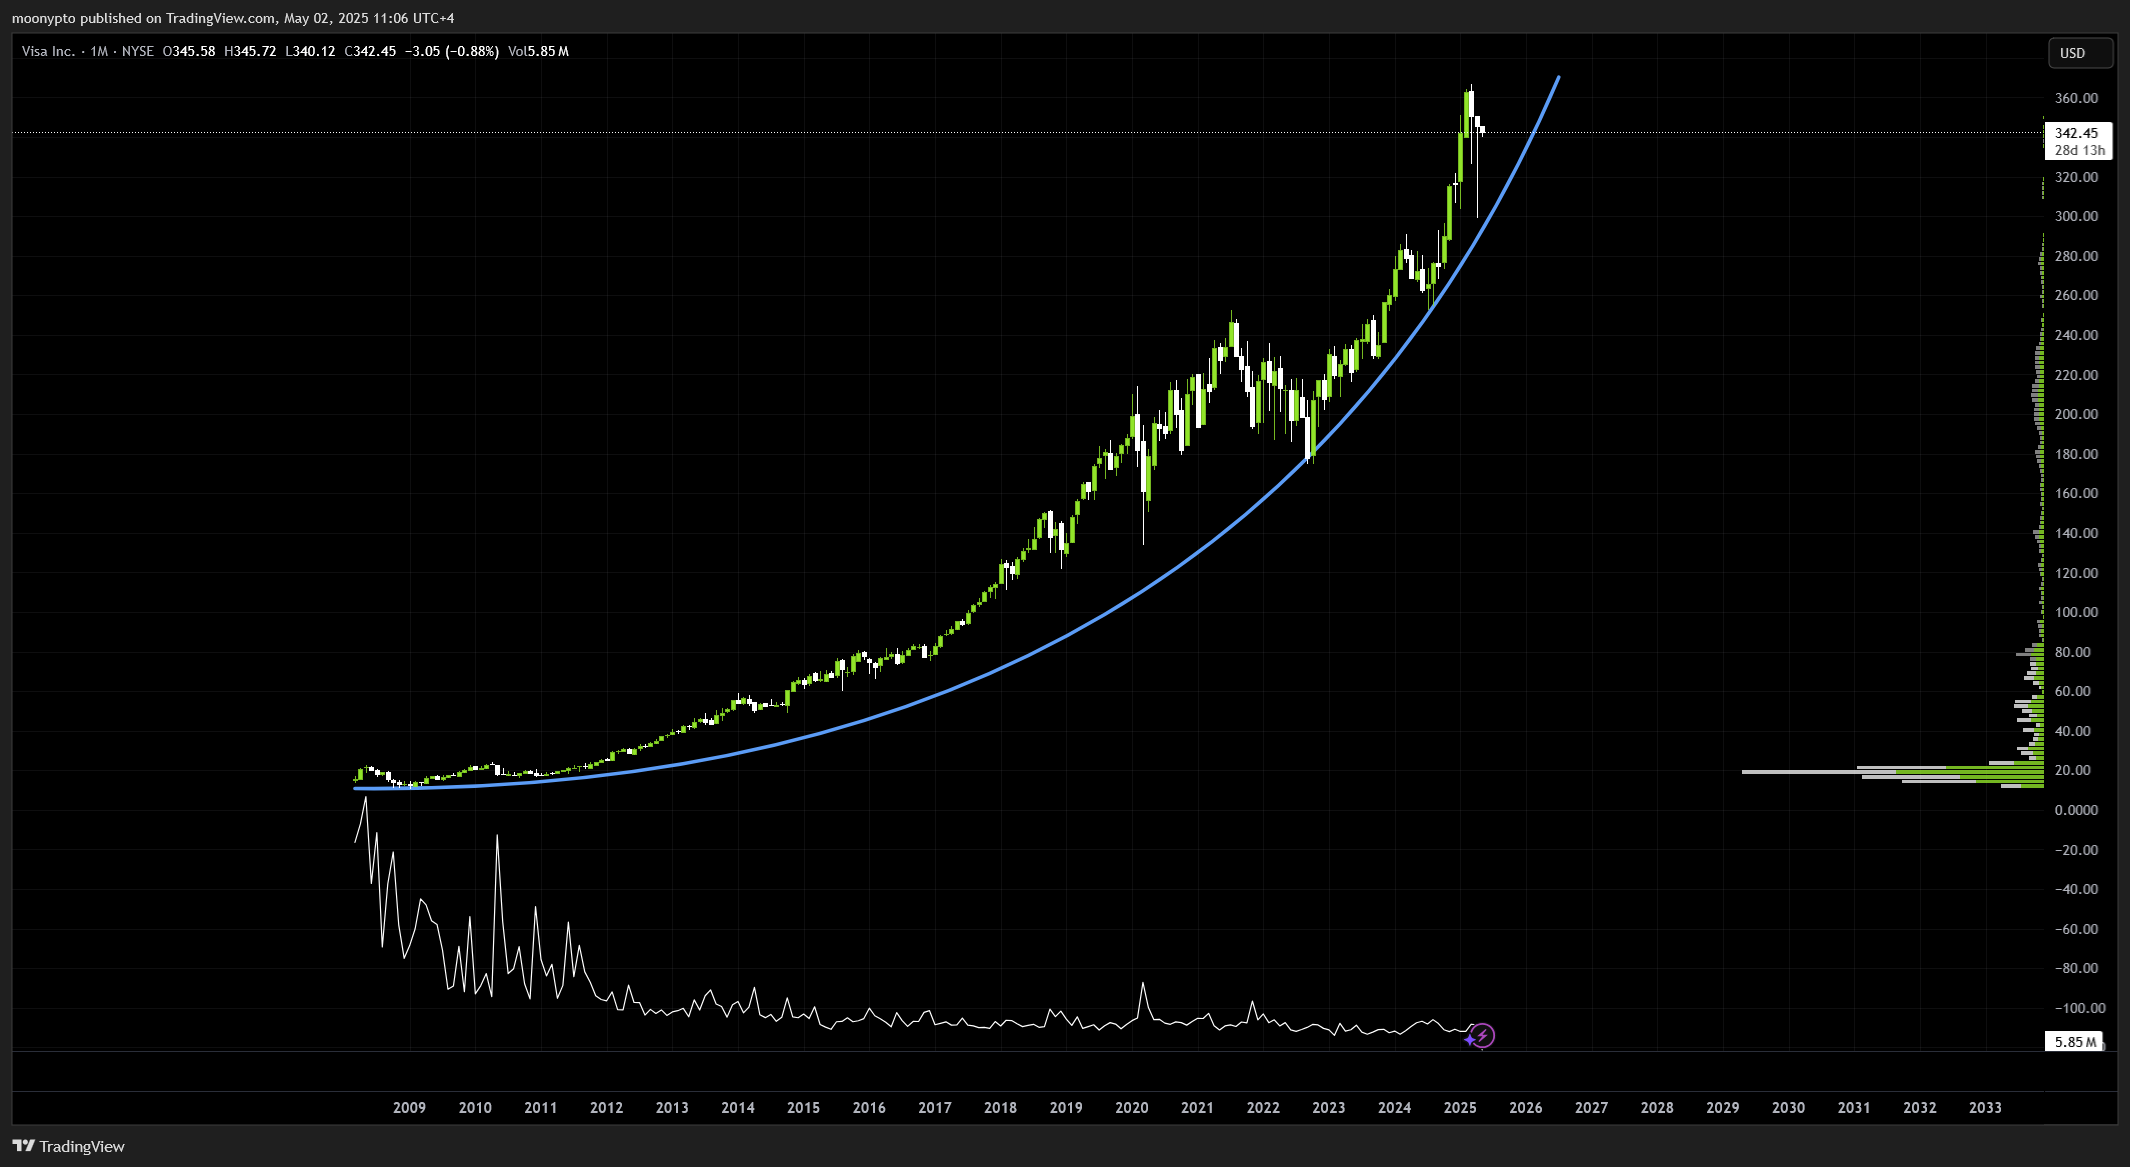
Task: Click the 2016 year on time axis
Action: point(869,1108)
